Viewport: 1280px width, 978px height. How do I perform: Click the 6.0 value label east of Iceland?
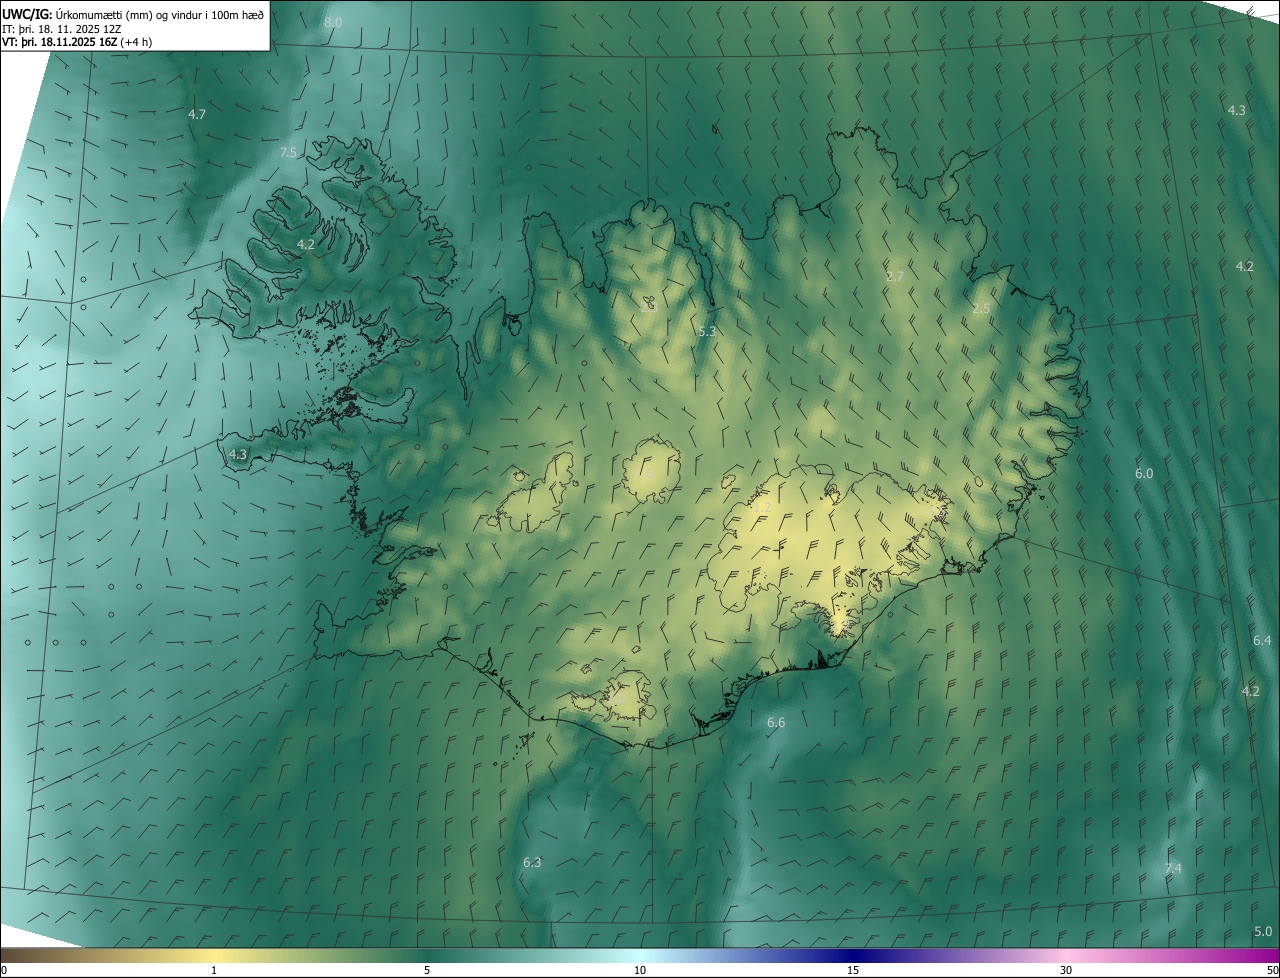coord(1144,473)
